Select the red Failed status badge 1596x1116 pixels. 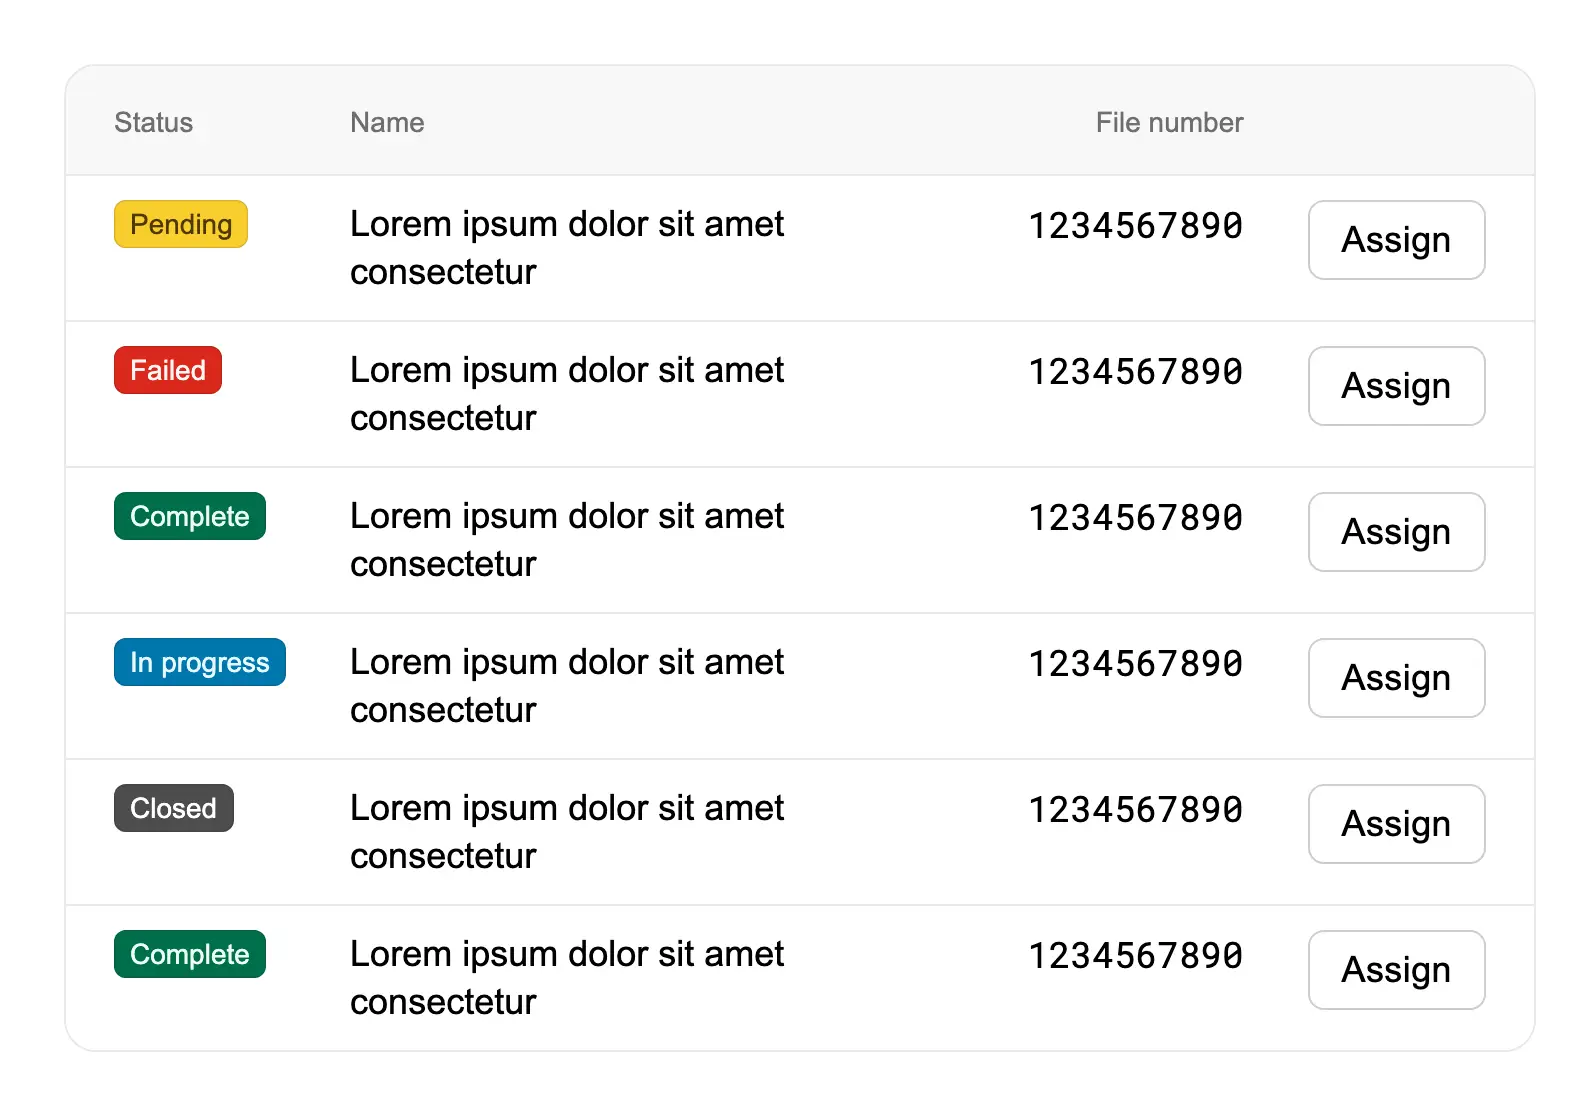[167, 370]
